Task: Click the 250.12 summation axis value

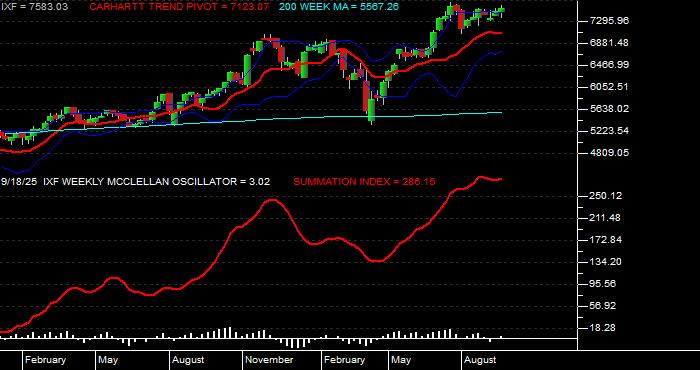Action: [x=606, y=196]
